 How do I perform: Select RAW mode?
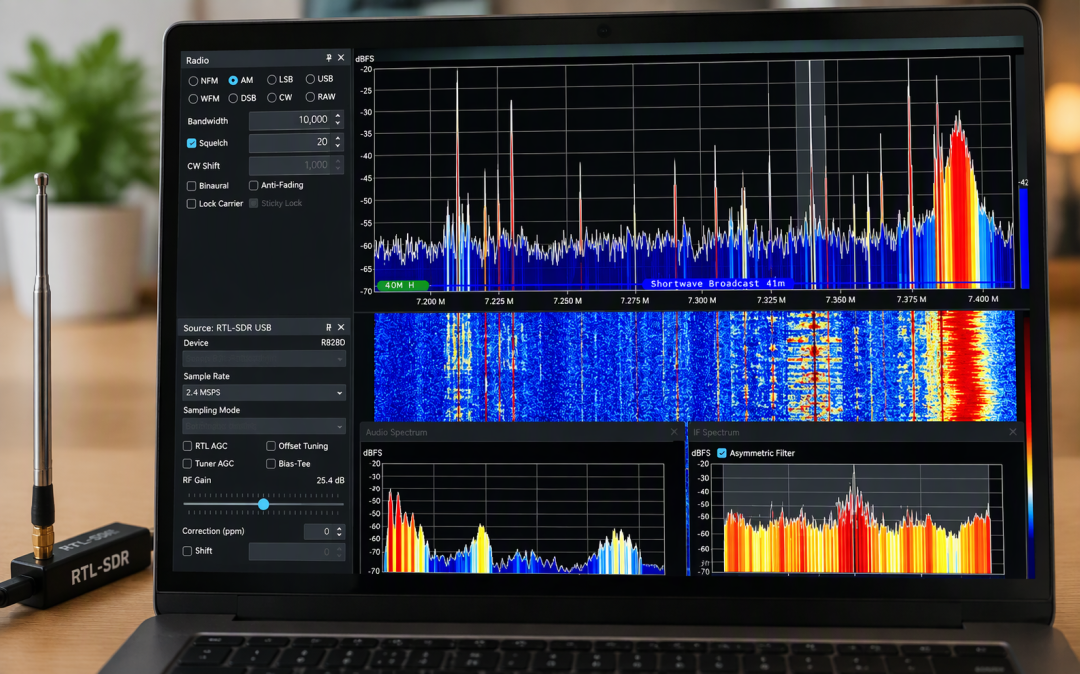(x=311, y=97)
